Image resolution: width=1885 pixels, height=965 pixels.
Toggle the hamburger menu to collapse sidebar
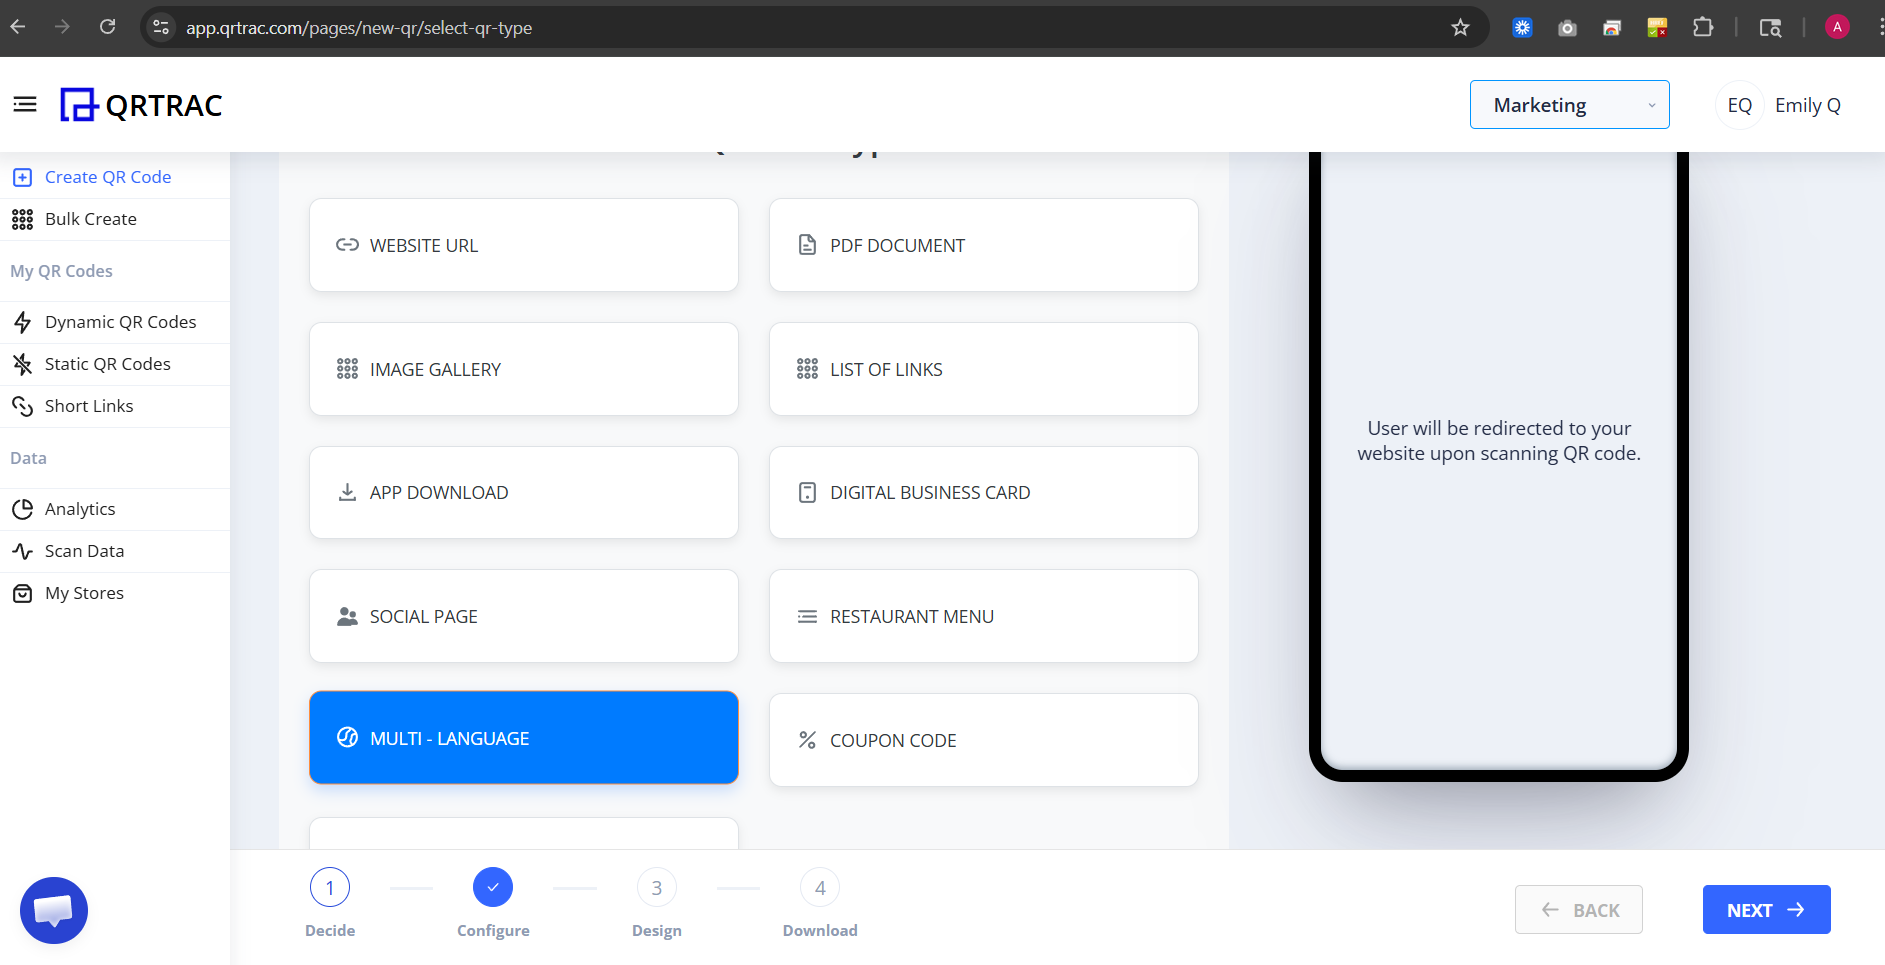(24, 103)
